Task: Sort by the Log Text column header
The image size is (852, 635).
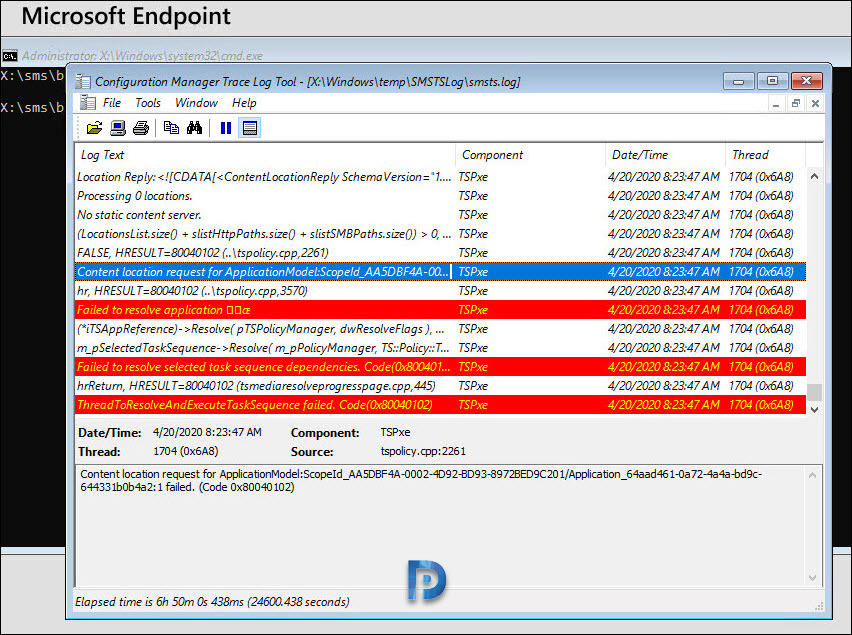Action: click(265, 155)
